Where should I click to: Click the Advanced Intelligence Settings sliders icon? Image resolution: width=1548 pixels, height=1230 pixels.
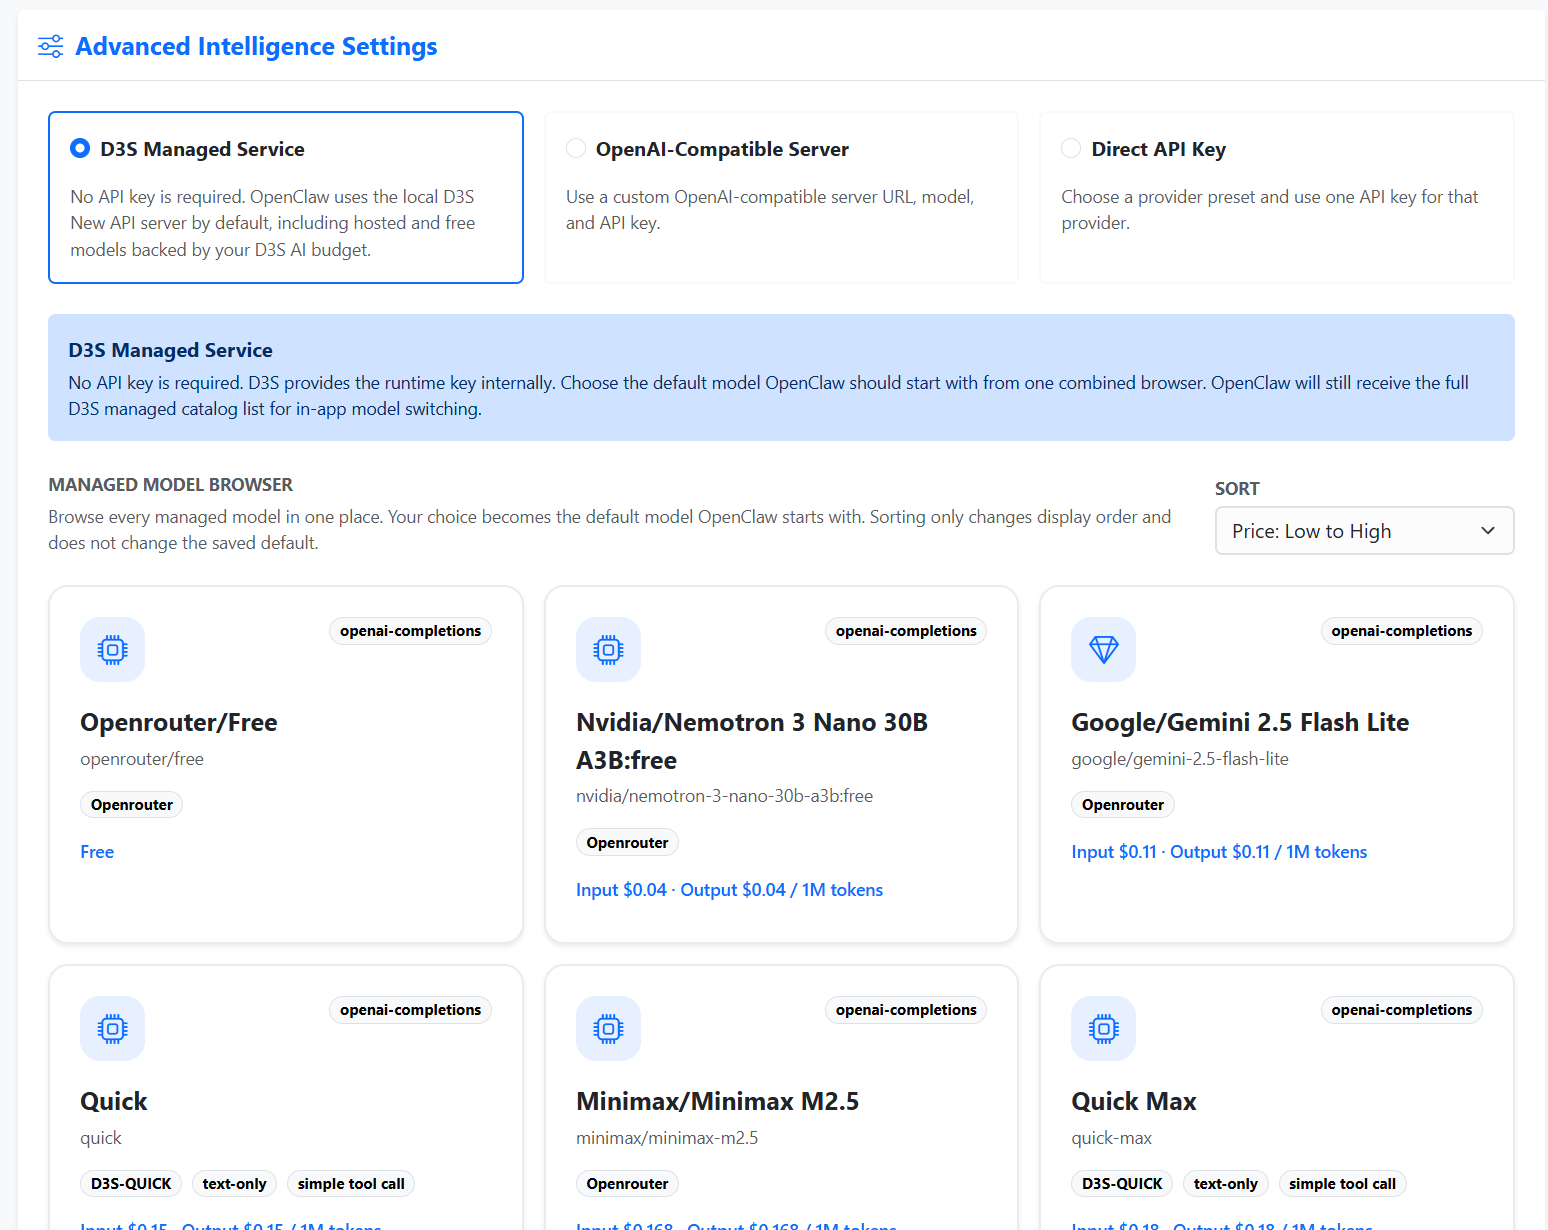pos(50,47)
